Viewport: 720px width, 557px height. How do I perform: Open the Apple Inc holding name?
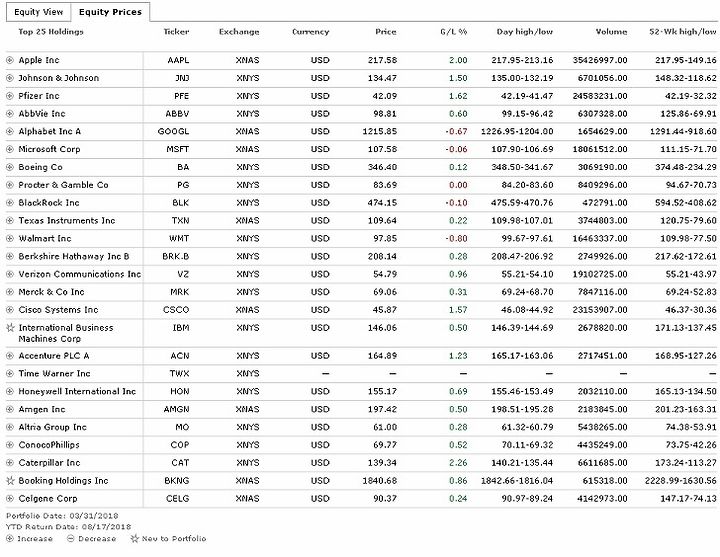[x=39, y=60]
